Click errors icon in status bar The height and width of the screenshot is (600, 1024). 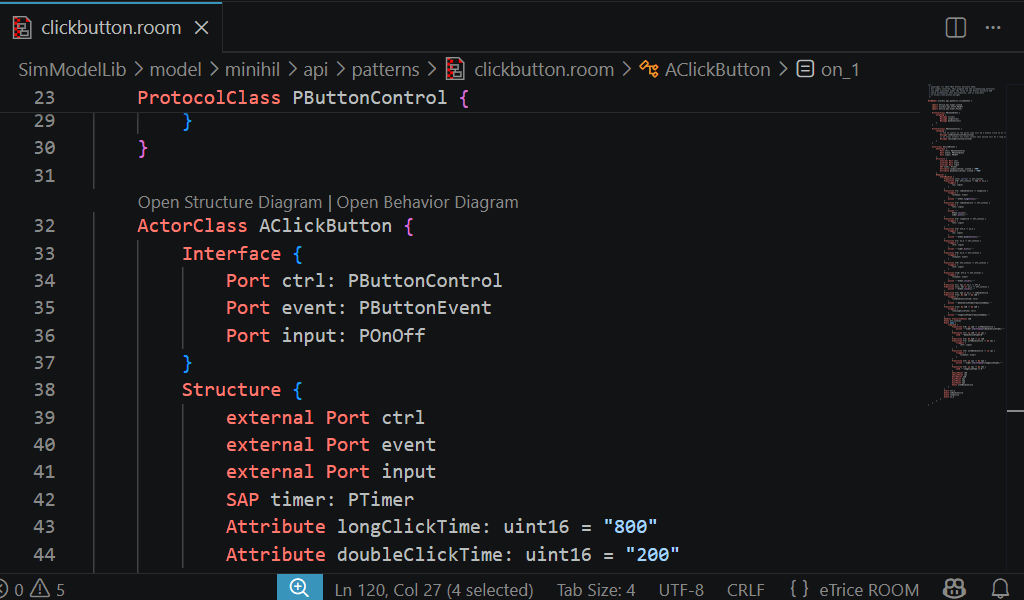click(x=3, y=590)
